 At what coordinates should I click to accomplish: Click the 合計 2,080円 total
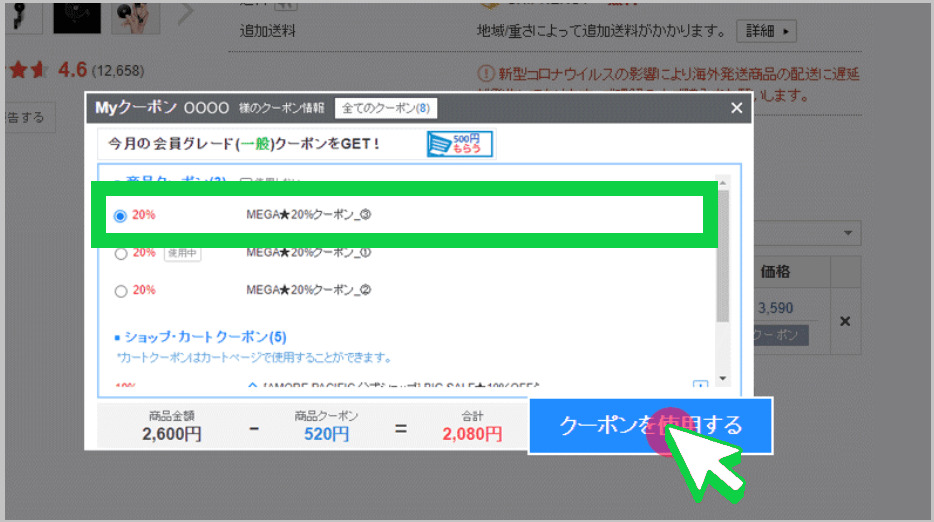tap(472, 434)
